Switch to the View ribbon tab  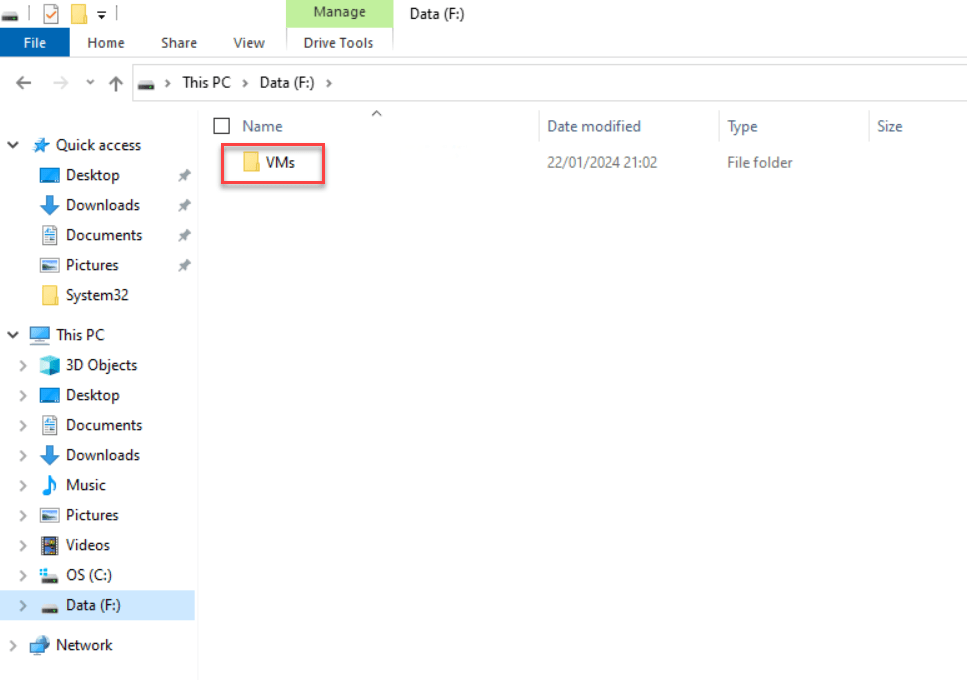click(x=249, y=43)
